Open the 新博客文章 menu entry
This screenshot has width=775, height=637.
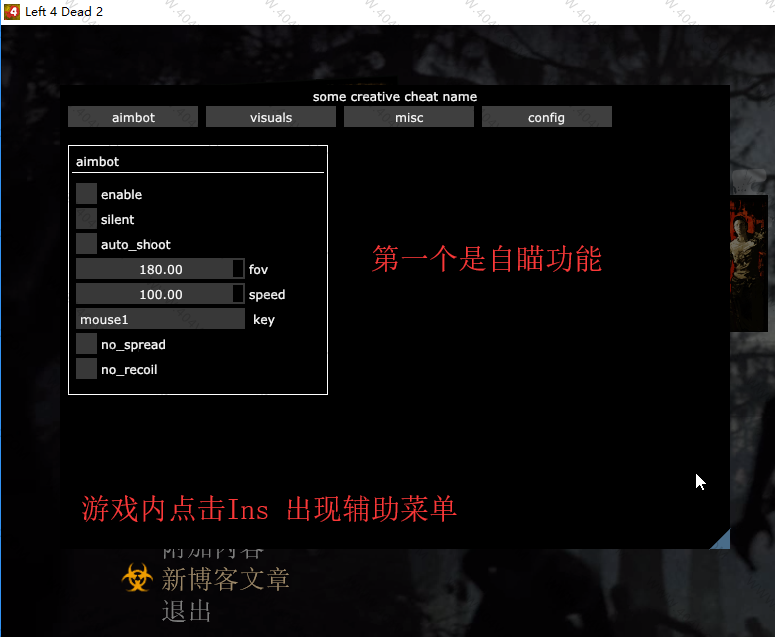coord(226,579)
